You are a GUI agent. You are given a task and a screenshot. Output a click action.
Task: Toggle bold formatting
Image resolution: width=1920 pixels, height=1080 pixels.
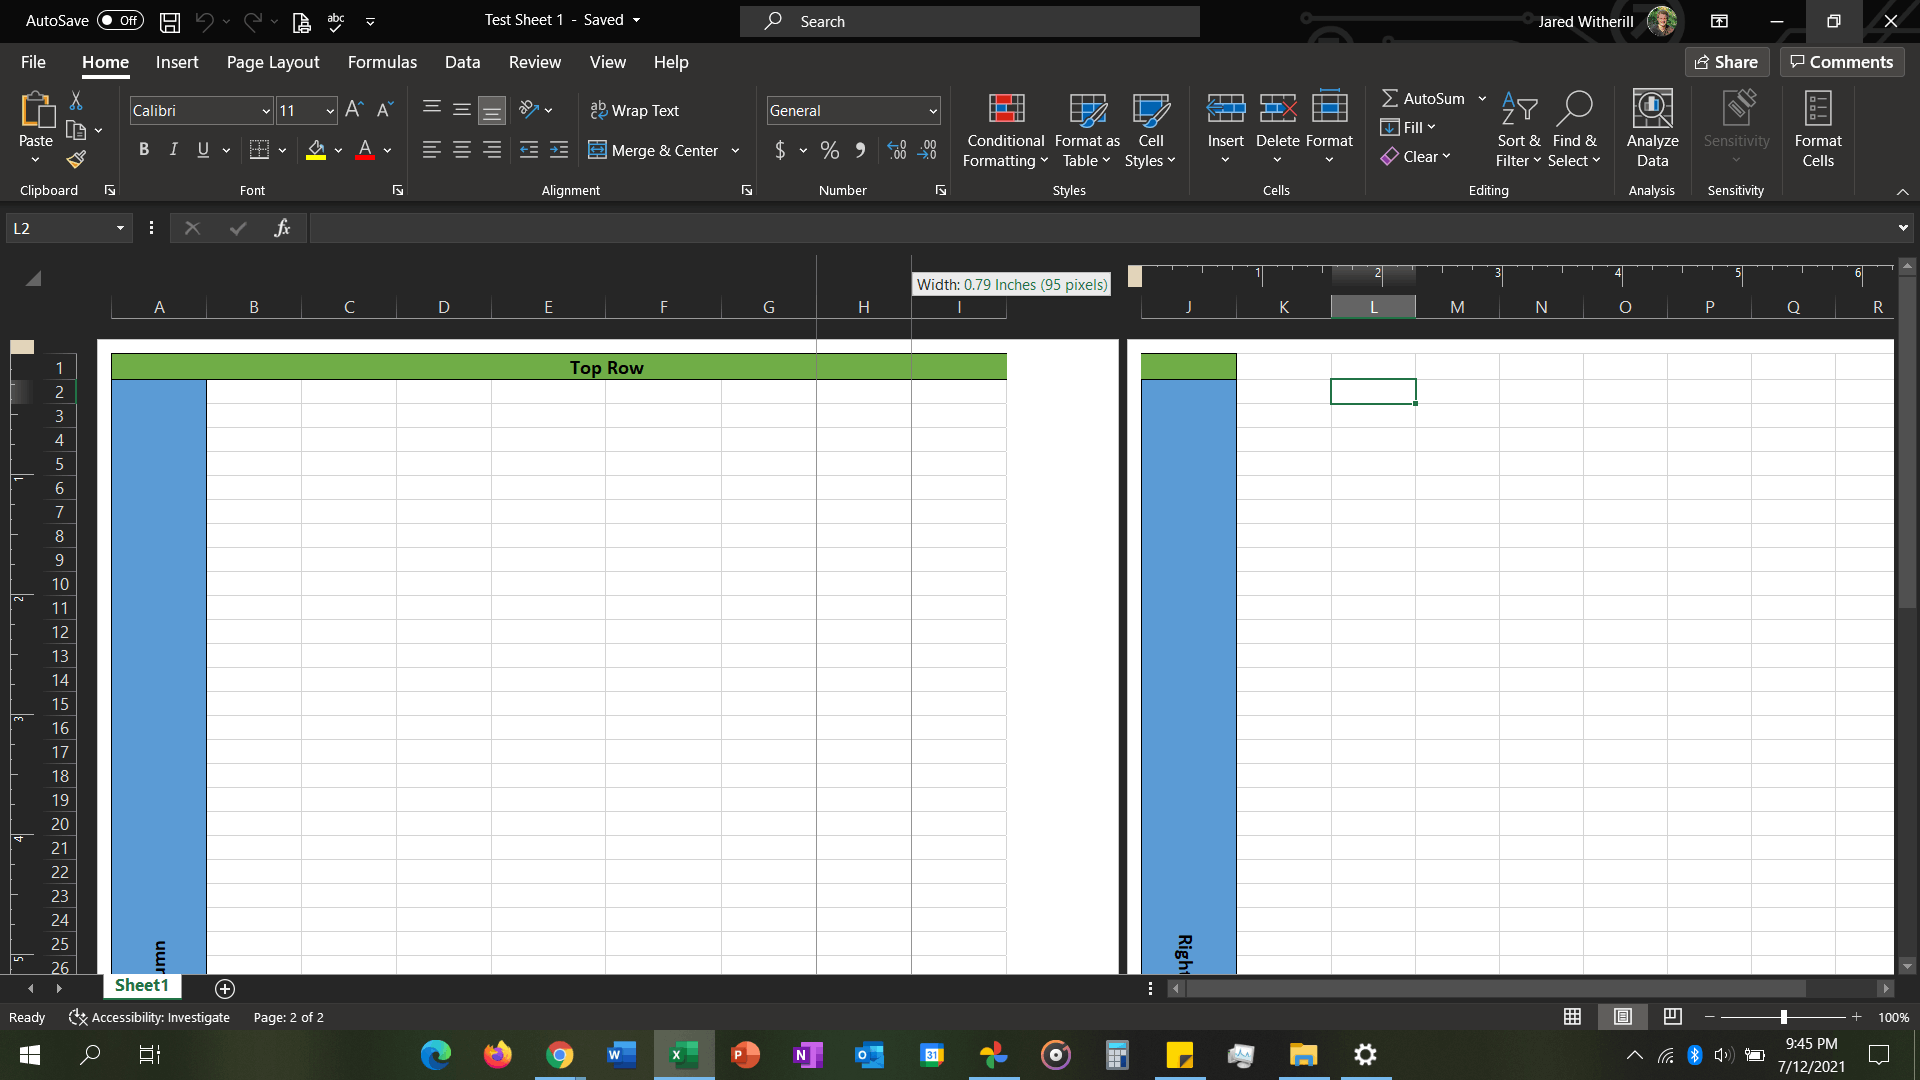click(143, 149)
